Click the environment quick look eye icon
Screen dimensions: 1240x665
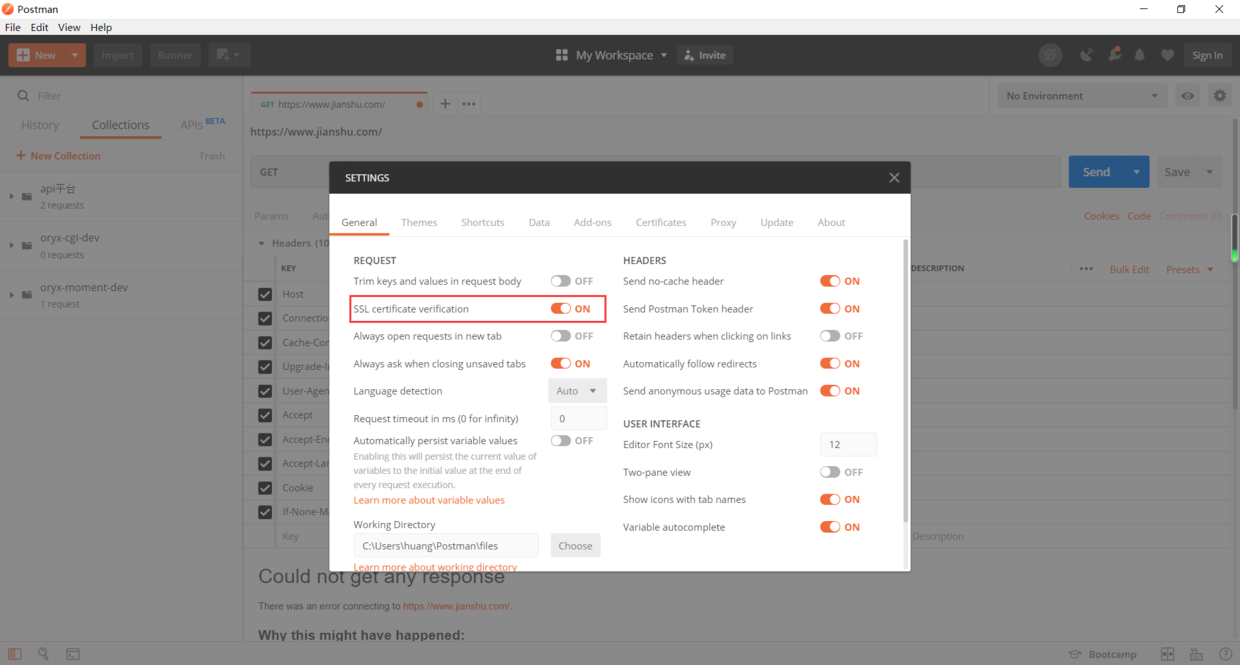(x=1187, y=96)
